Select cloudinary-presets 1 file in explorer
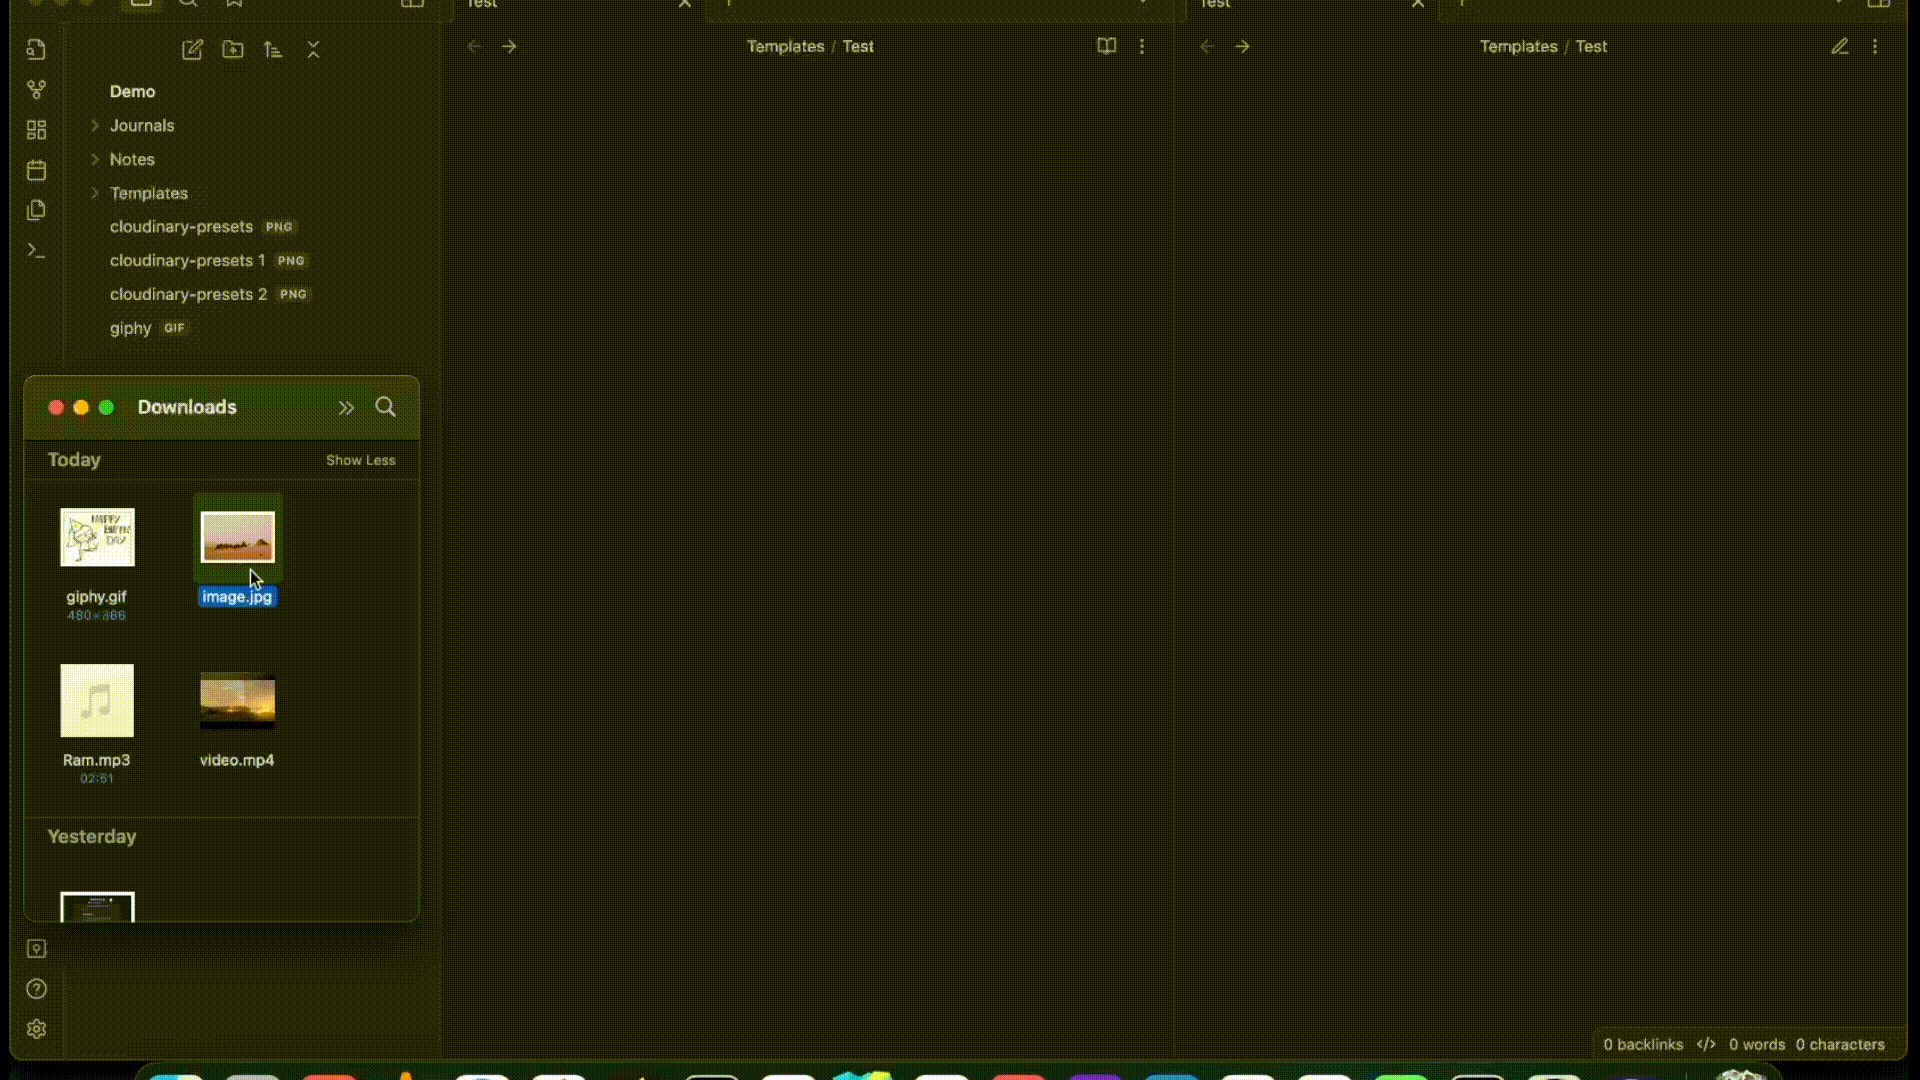1920x1080 pixels. coord(187,260)
